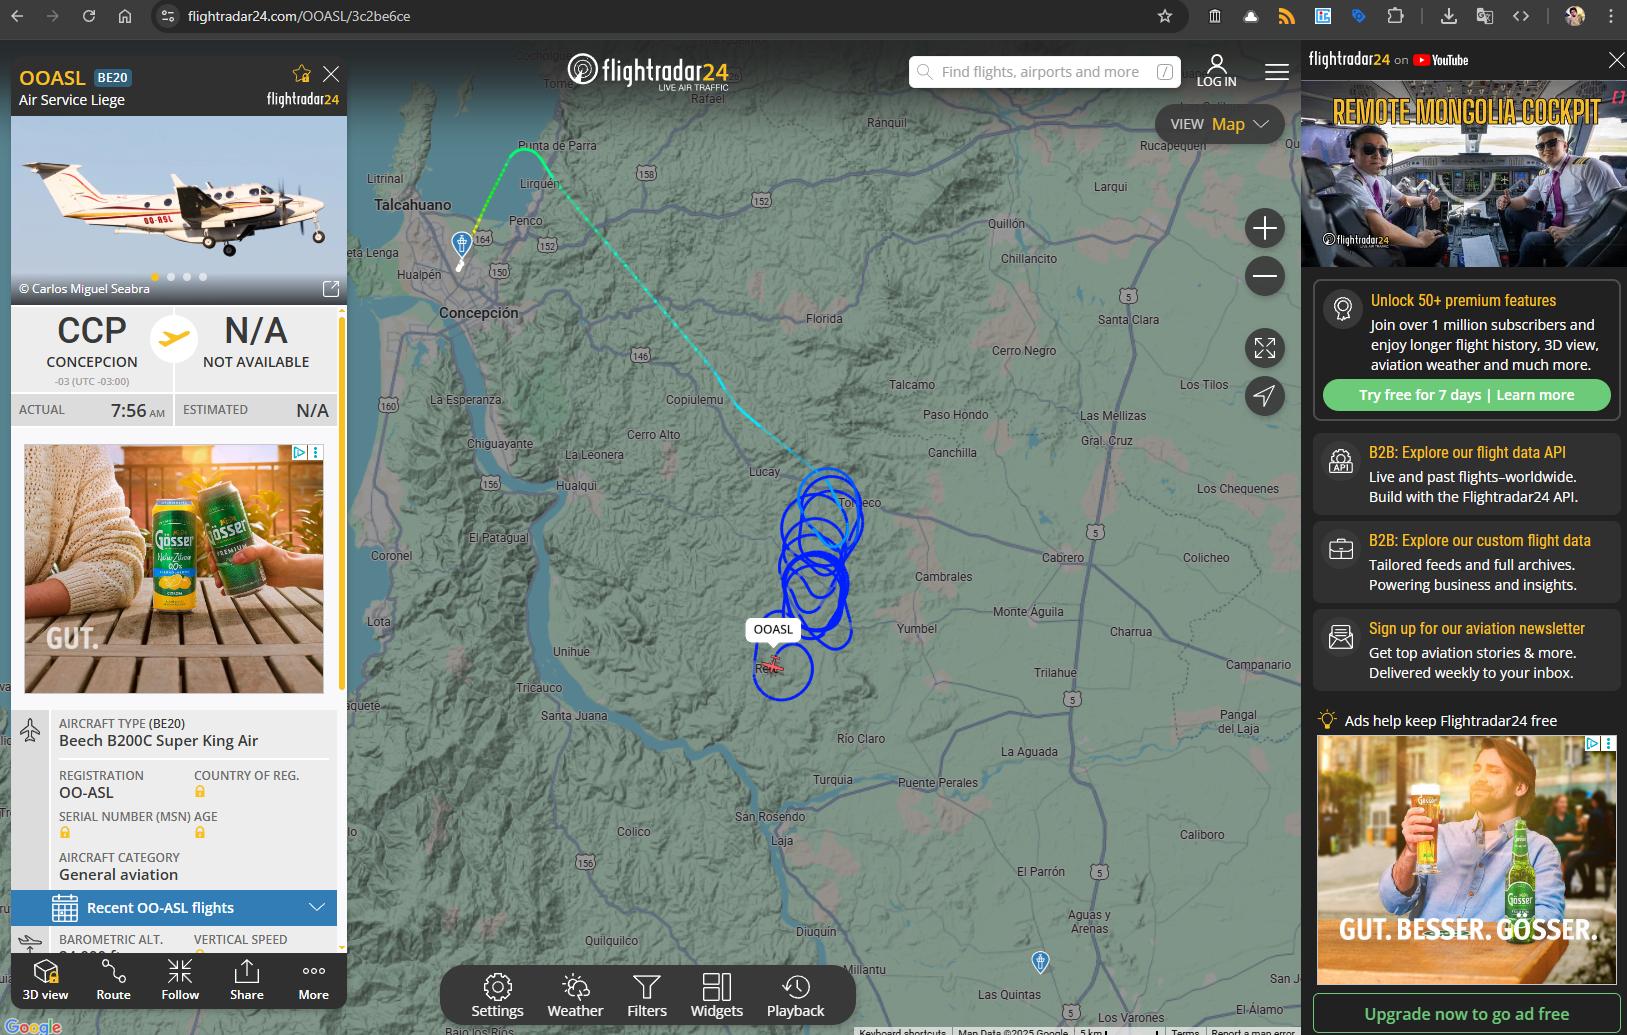Click the locked Age field
This screenshot has height=1035, width=1627.
[x=200, y=833]
